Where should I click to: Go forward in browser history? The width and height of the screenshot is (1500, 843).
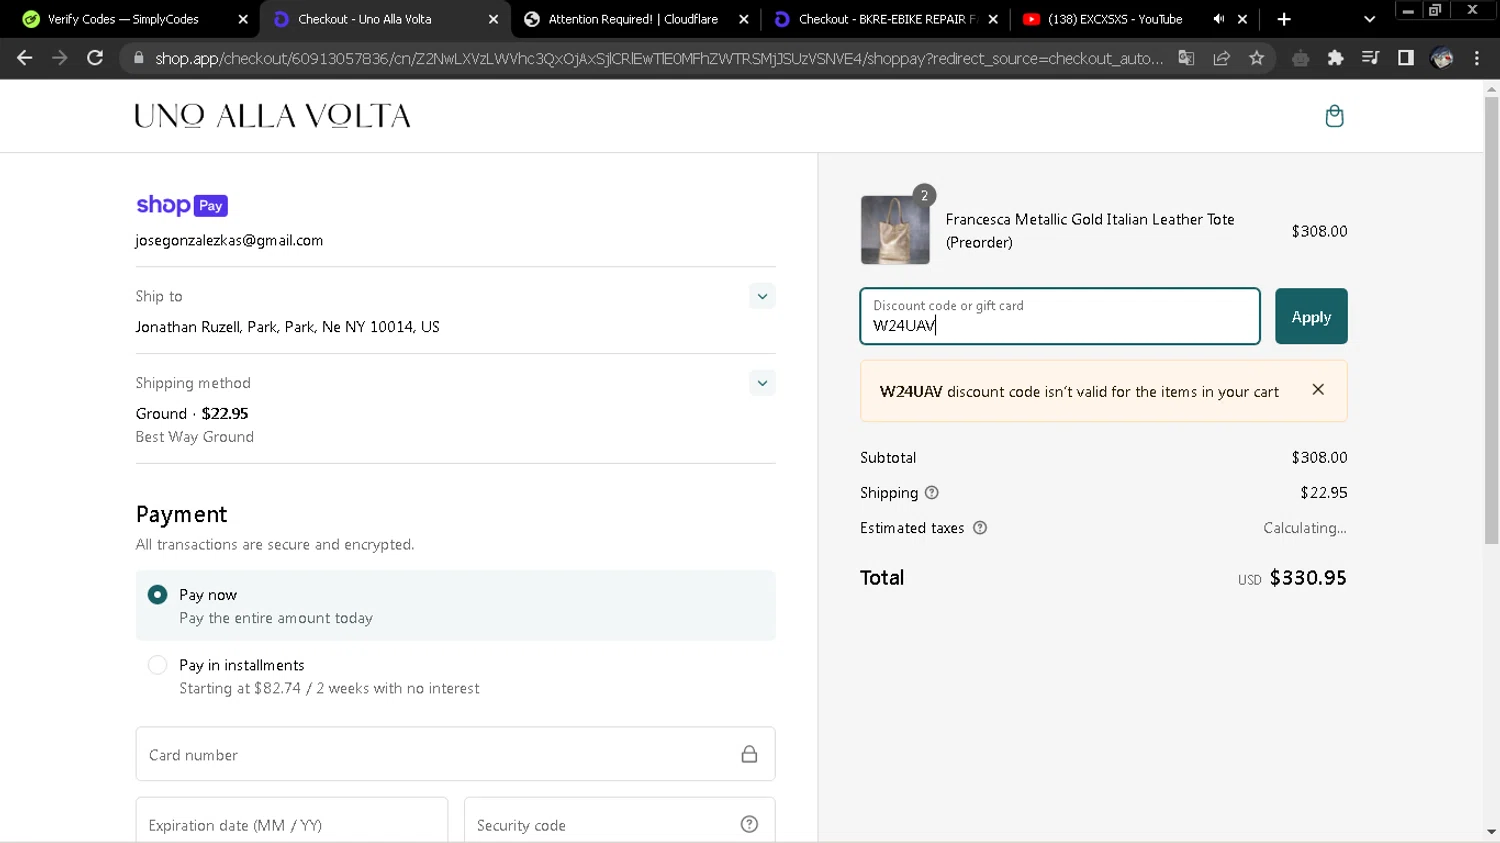(x=60, y=58)
